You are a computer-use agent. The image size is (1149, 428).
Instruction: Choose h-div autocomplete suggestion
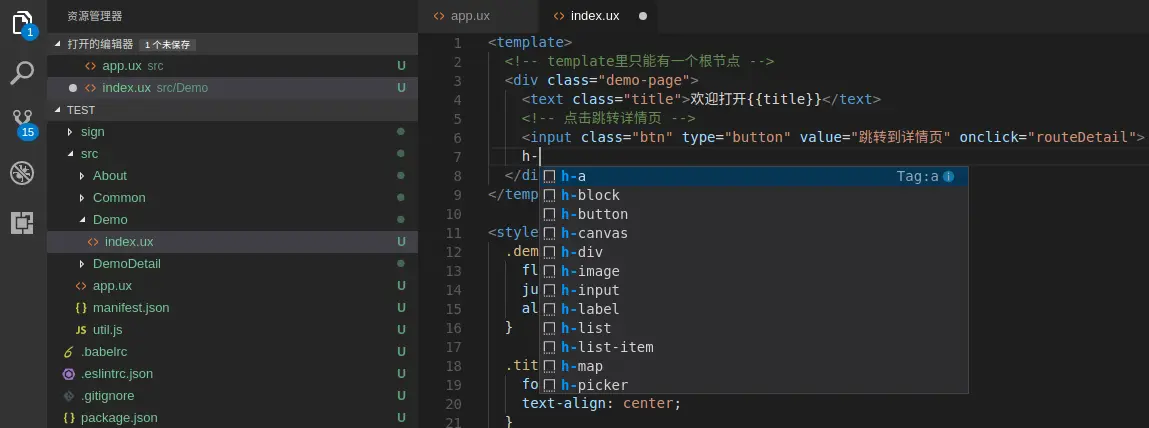[x=753, y=253]
